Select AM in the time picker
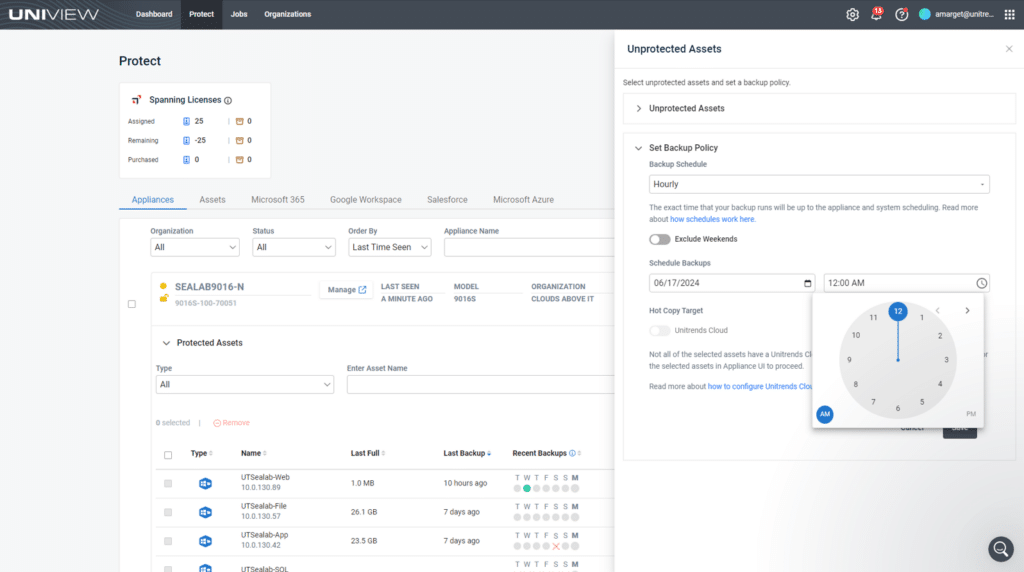 point(825,414)
